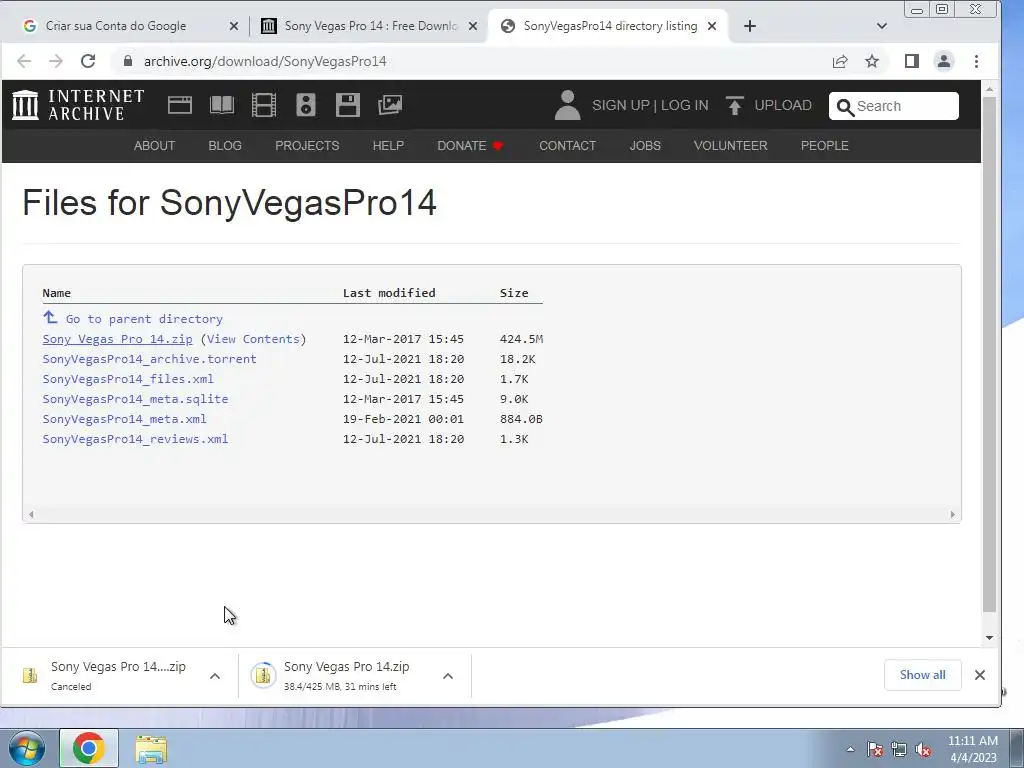Screen dimensions: 1024x768
Task: Open the VOLUNTEER menu item
Action: (x=730, y=146)
